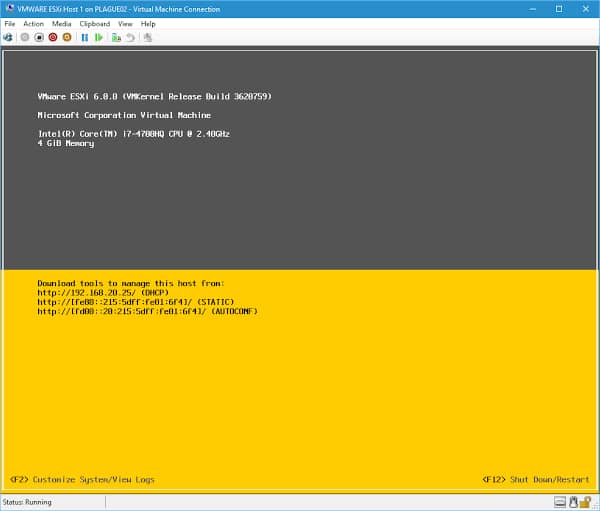Open the Media menu
Screen dimensions: 600x511
coord(62,24)
